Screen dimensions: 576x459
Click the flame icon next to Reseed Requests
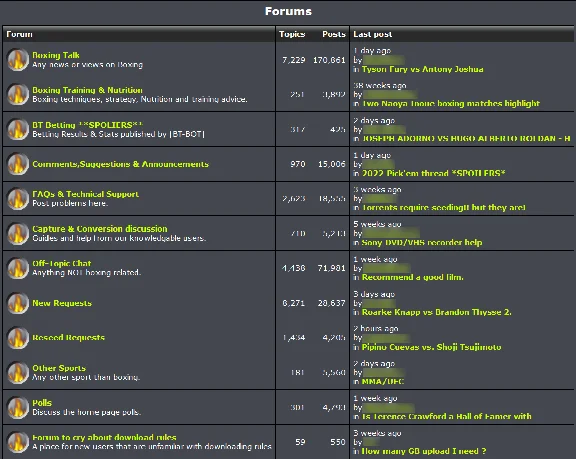18,338
